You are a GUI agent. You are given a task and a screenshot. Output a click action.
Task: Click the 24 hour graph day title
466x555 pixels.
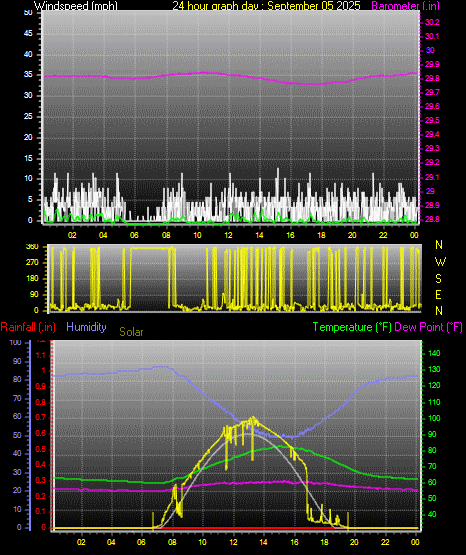[266, 5]
